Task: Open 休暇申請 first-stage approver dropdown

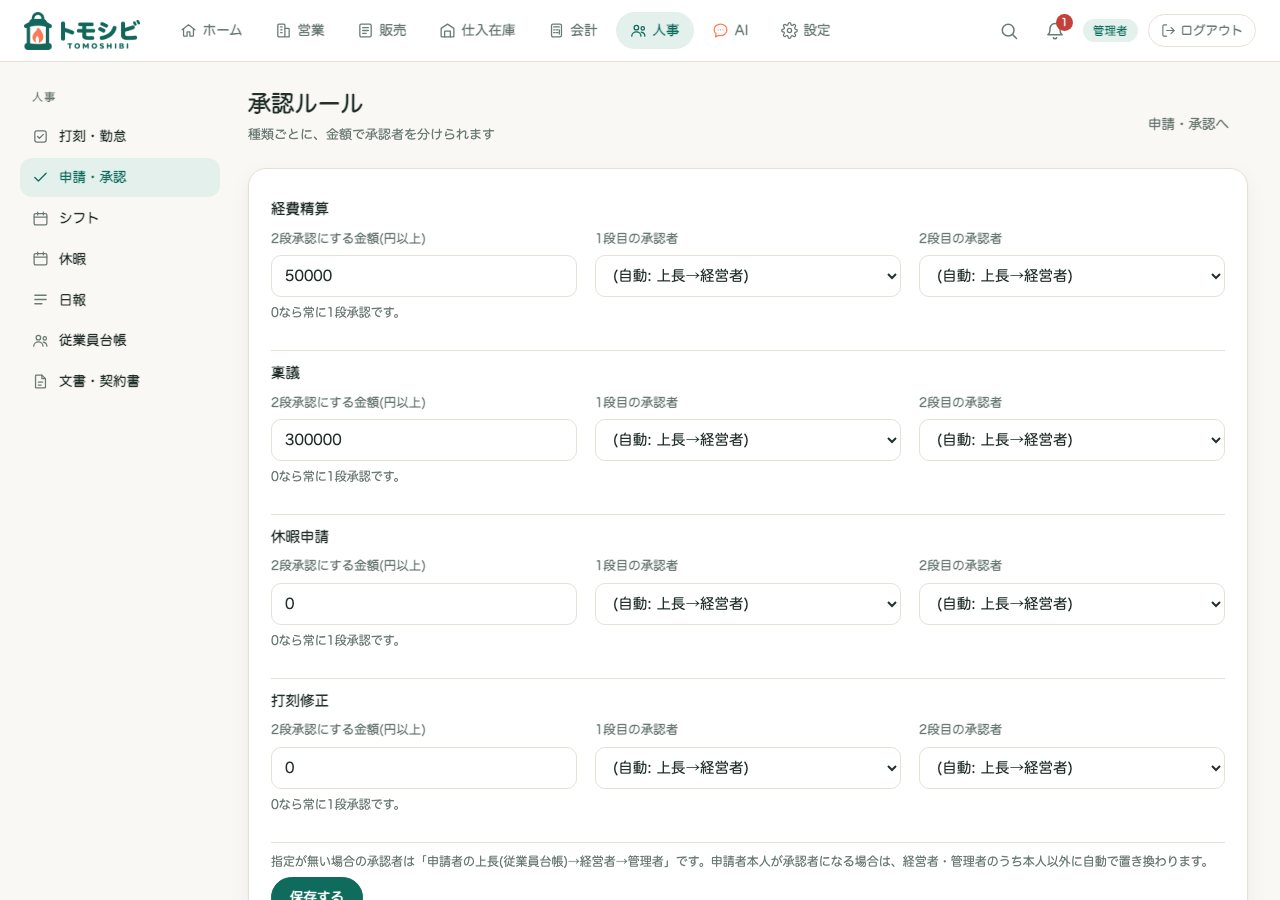Action: tap(748, 604)
